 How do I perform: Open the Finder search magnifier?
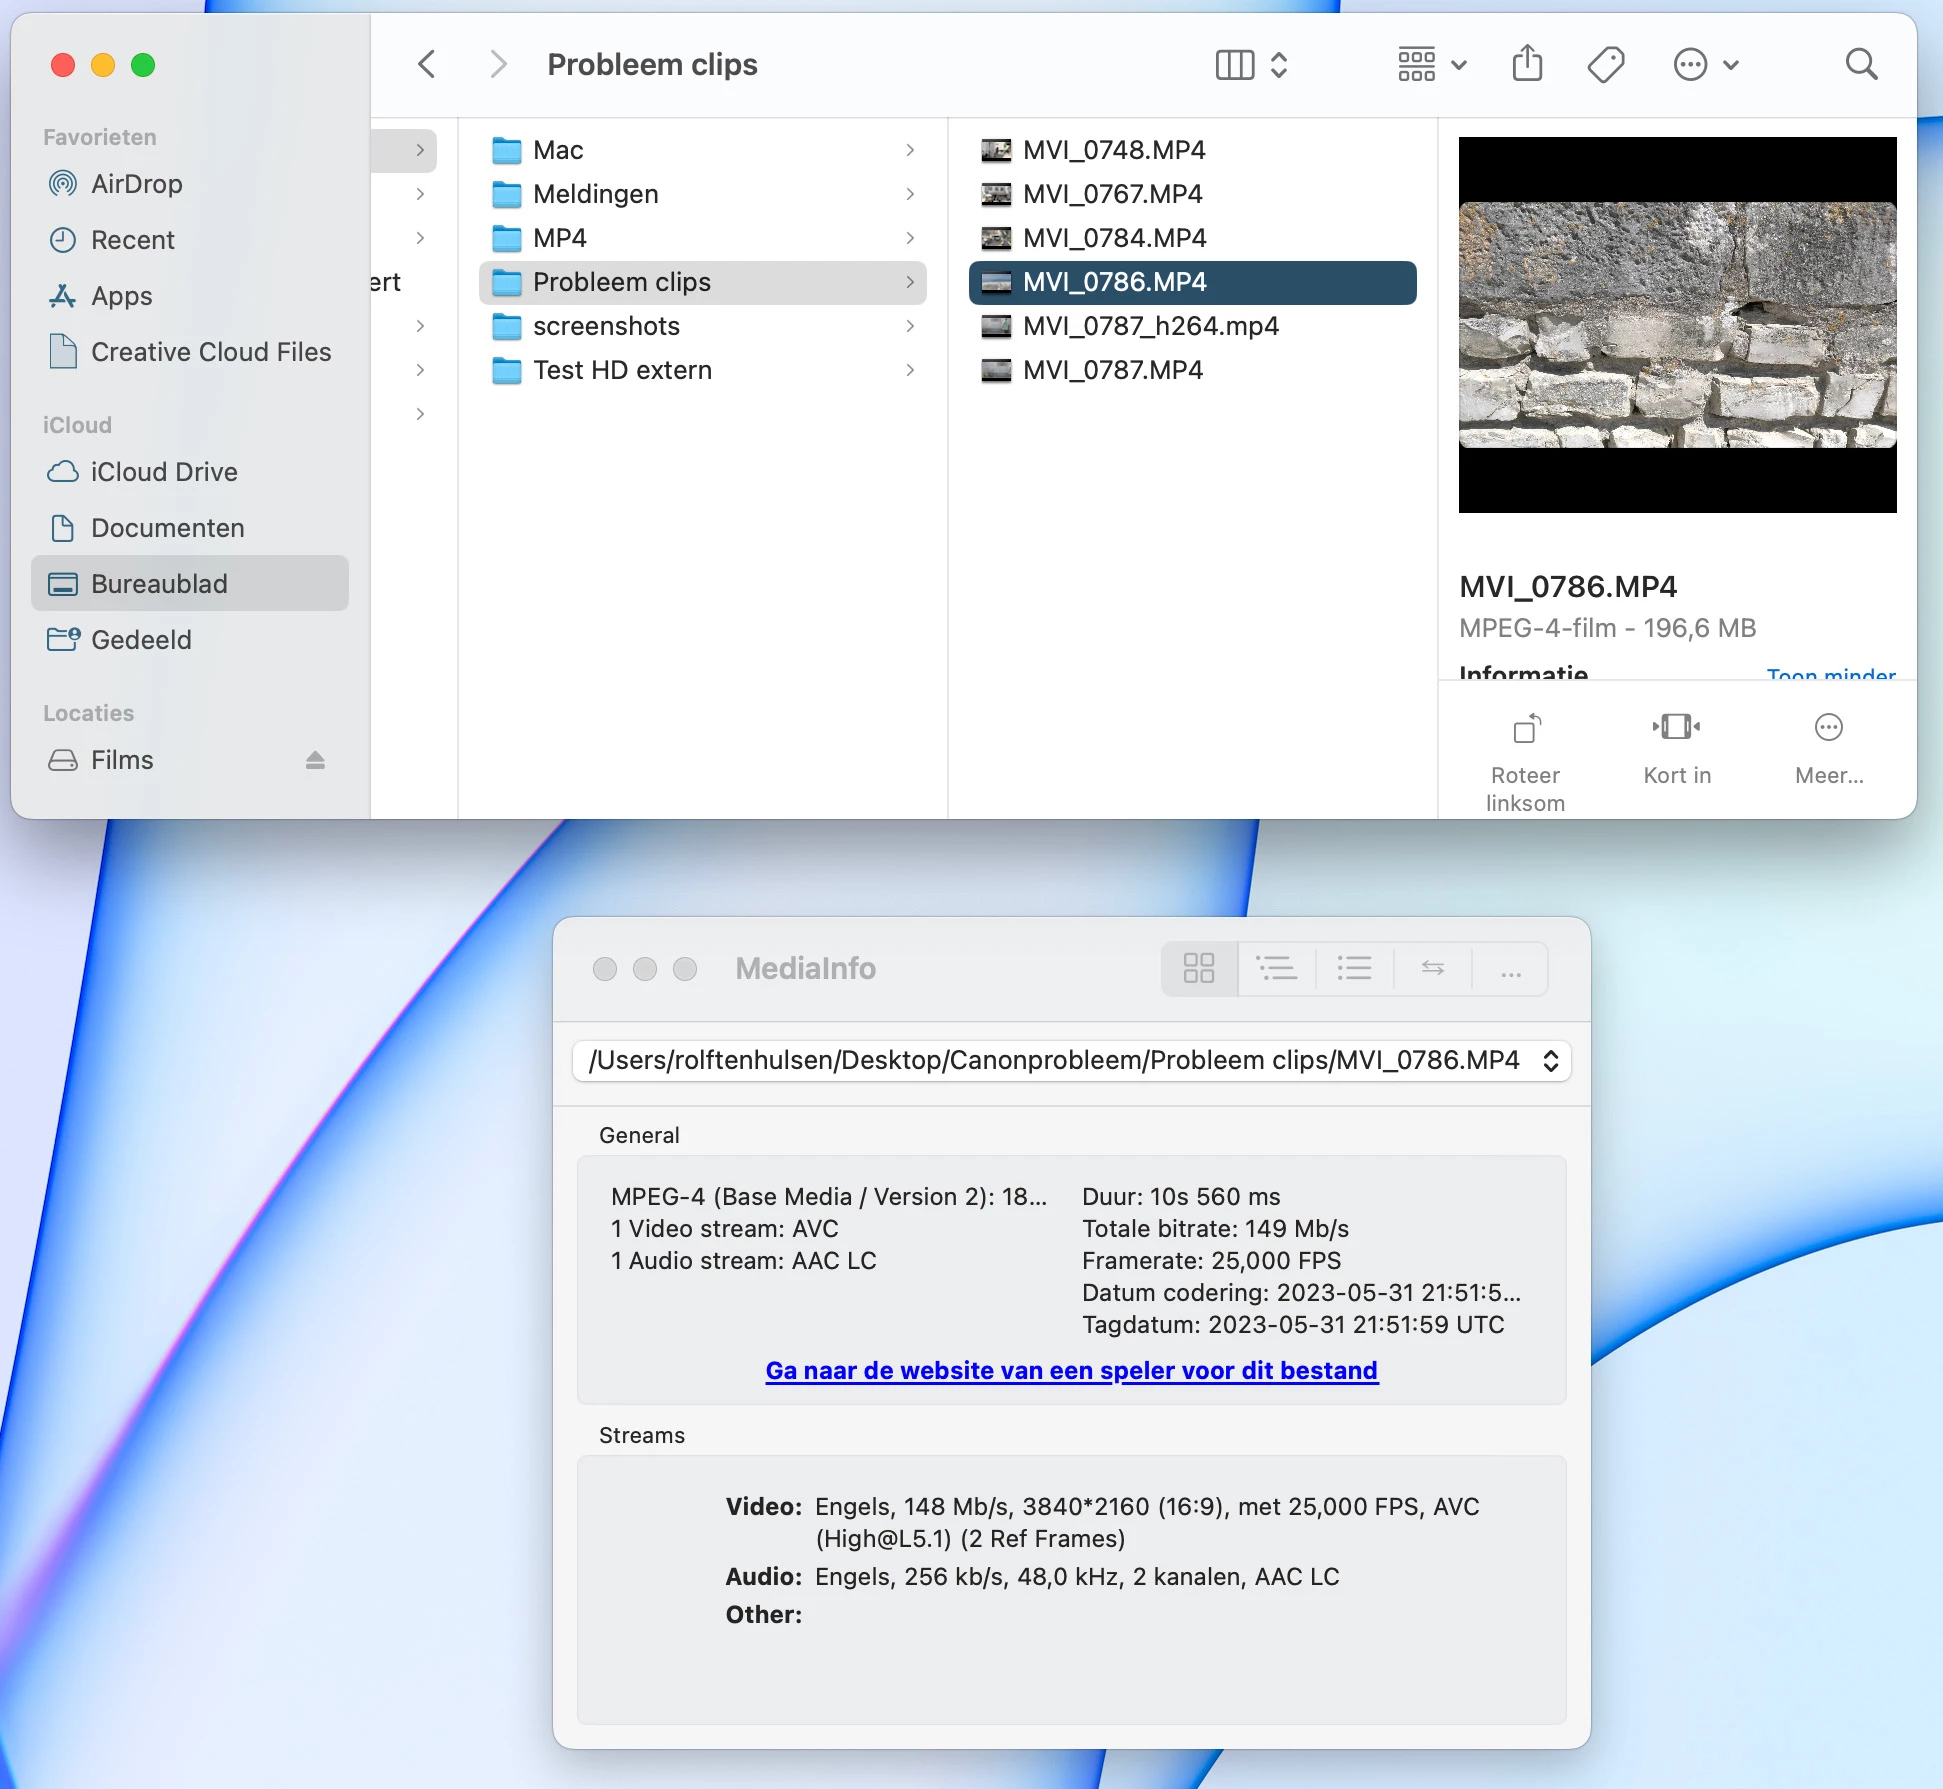click(1861, 65)
